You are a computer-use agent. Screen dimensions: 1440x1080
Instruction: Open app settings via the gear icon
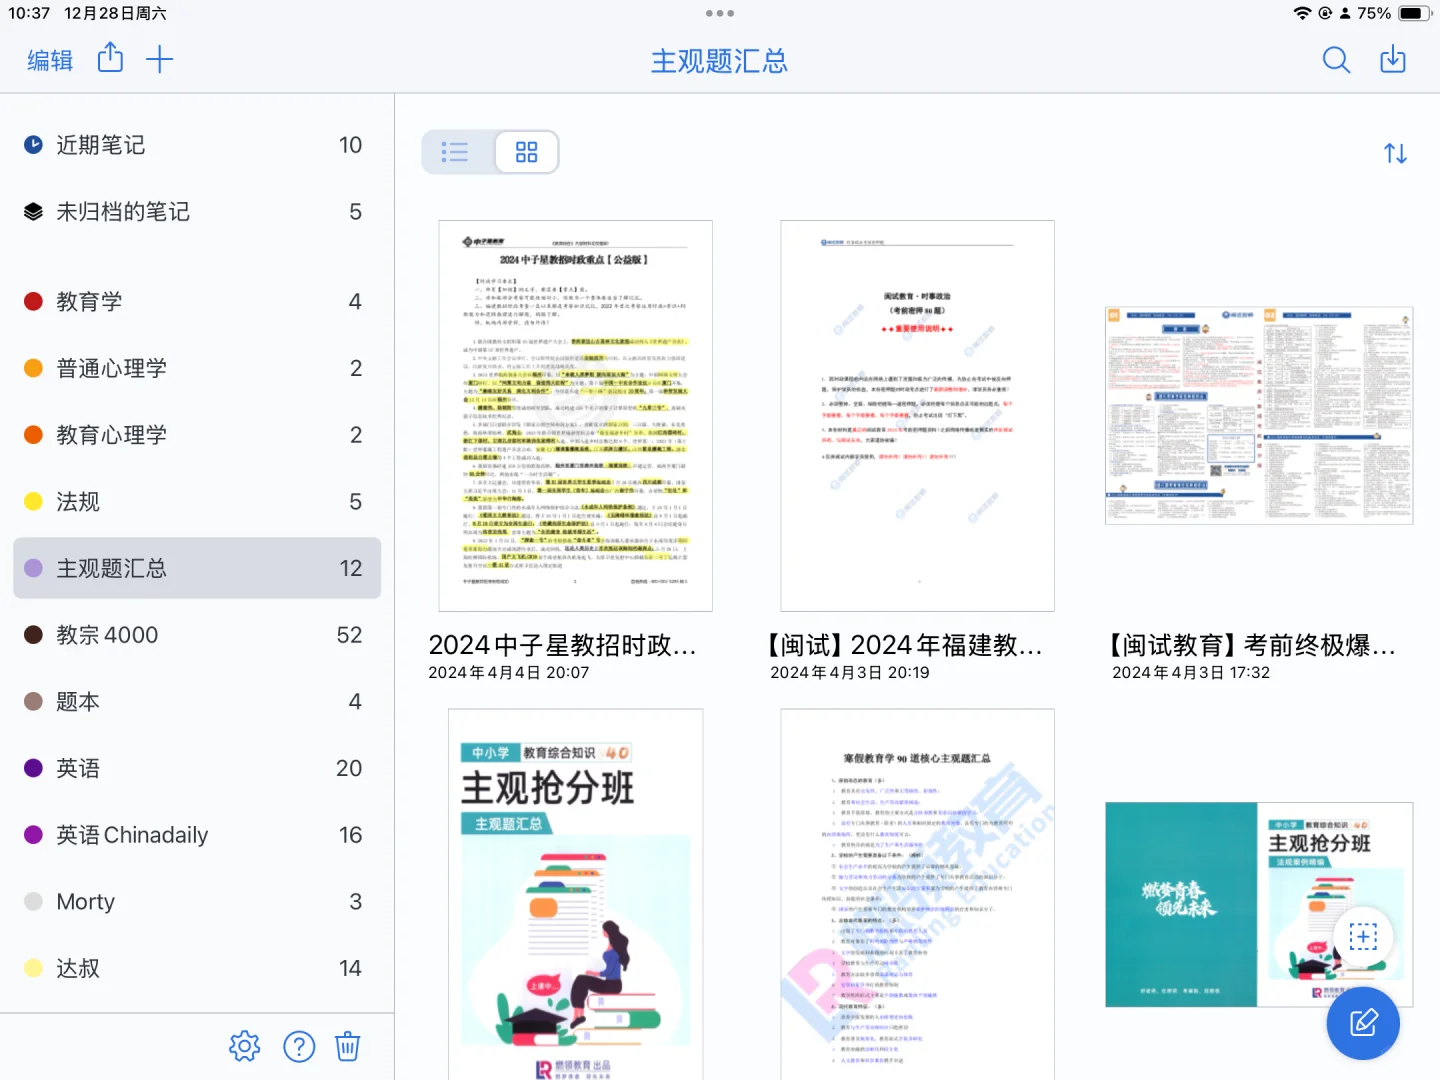click(x=243, y=1046)
